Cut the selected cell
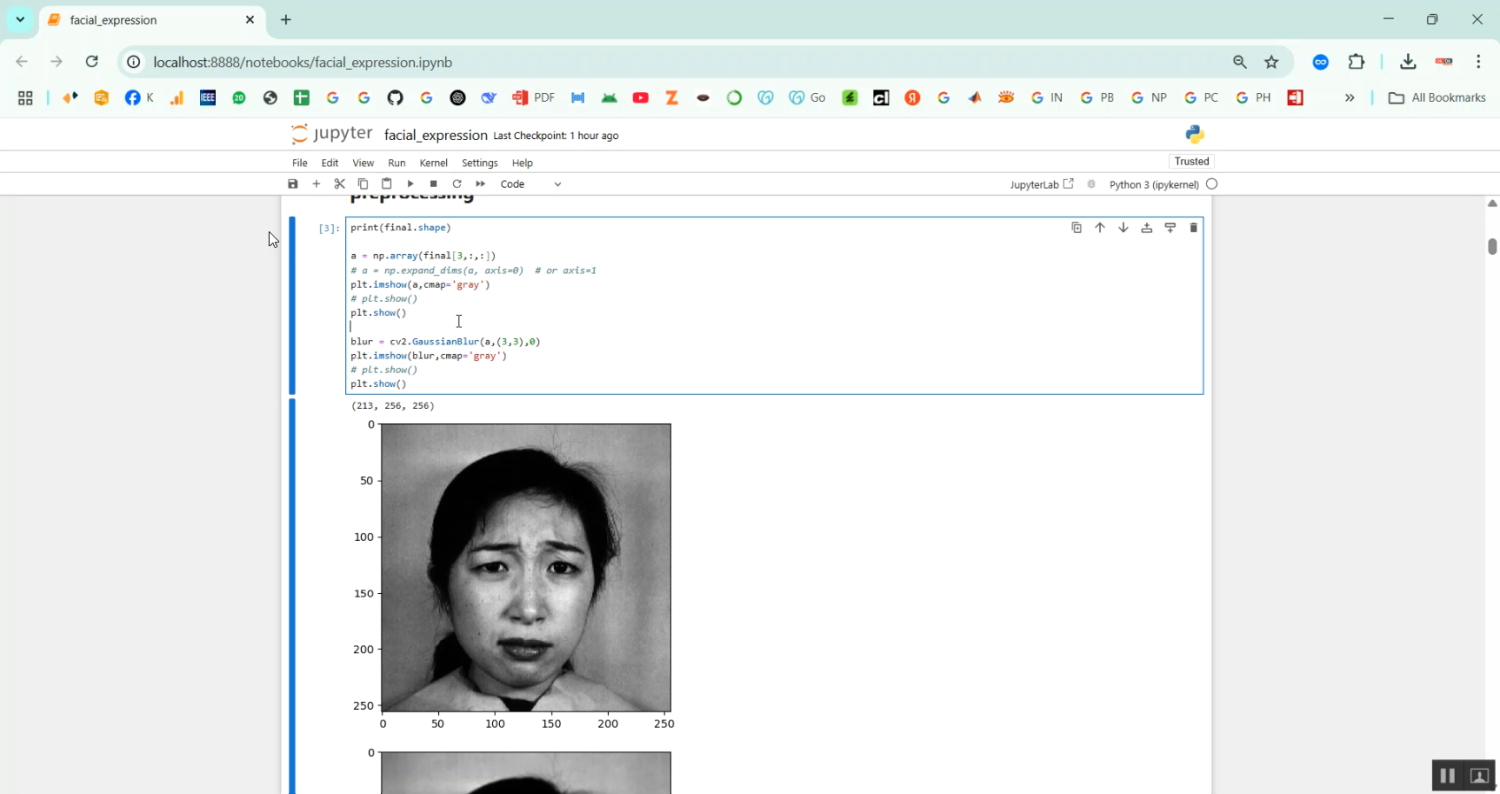 339,183
